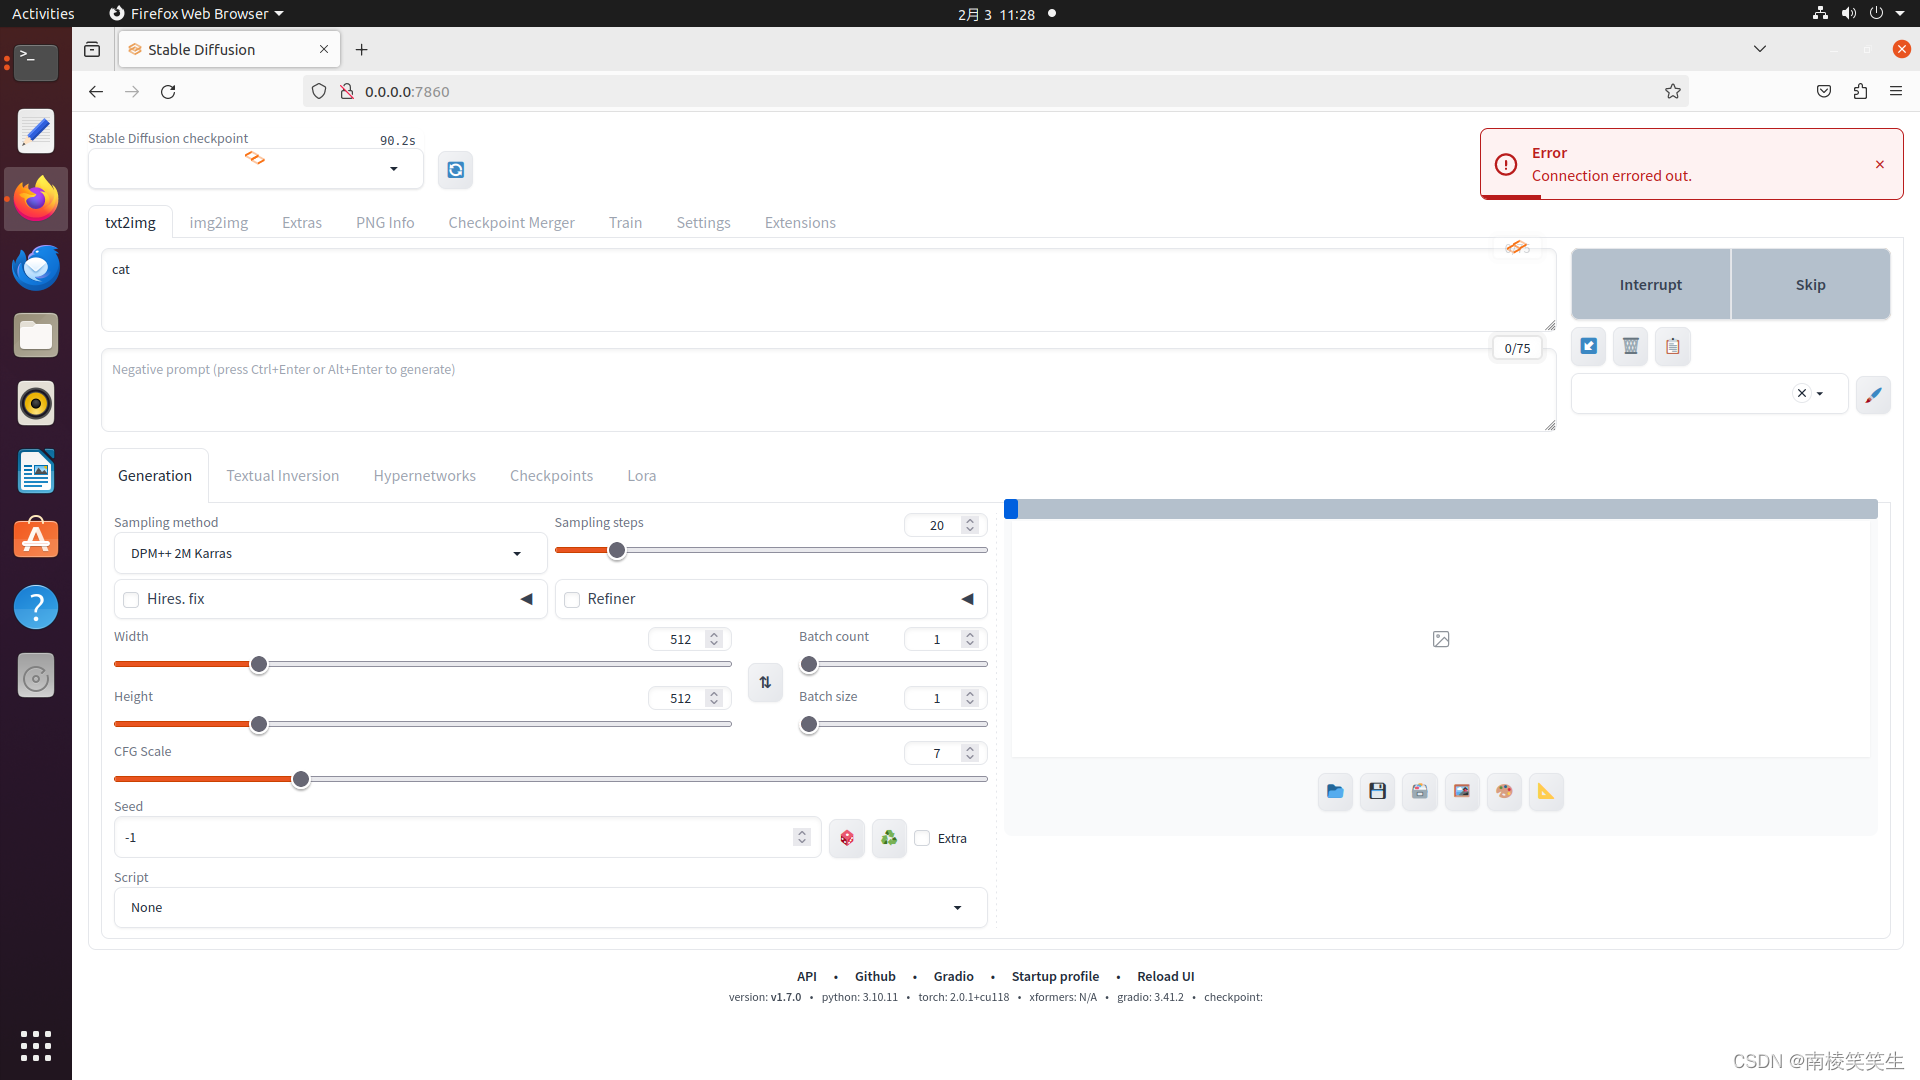Click into the Negative prompt text box

point(828,390)
